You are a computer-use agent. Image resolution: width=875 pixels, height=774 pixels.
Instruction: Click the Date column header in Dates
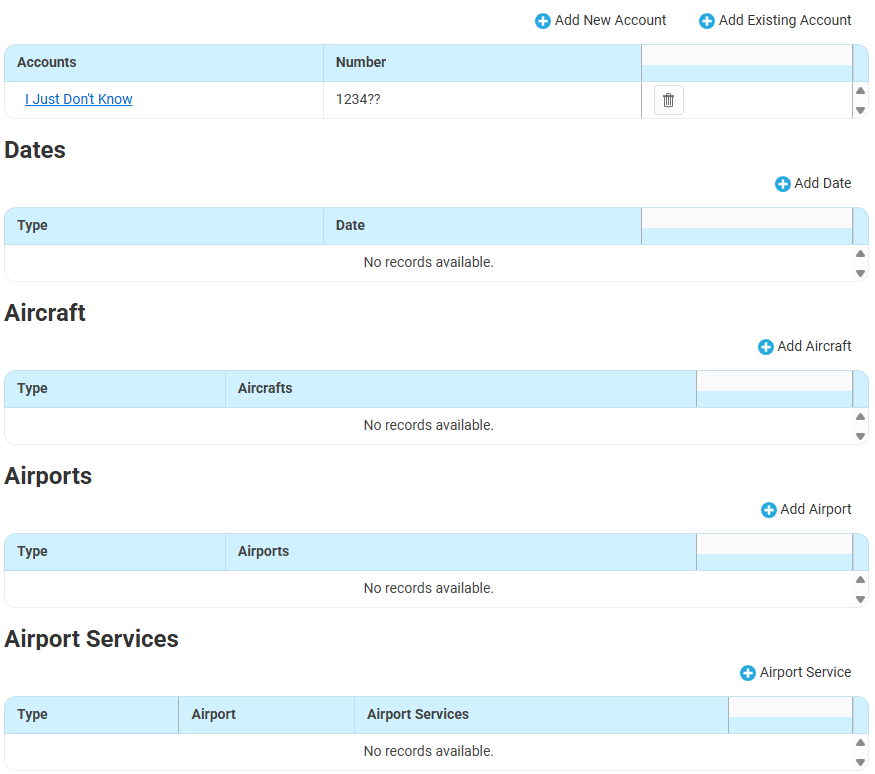[x=350, y=225]
